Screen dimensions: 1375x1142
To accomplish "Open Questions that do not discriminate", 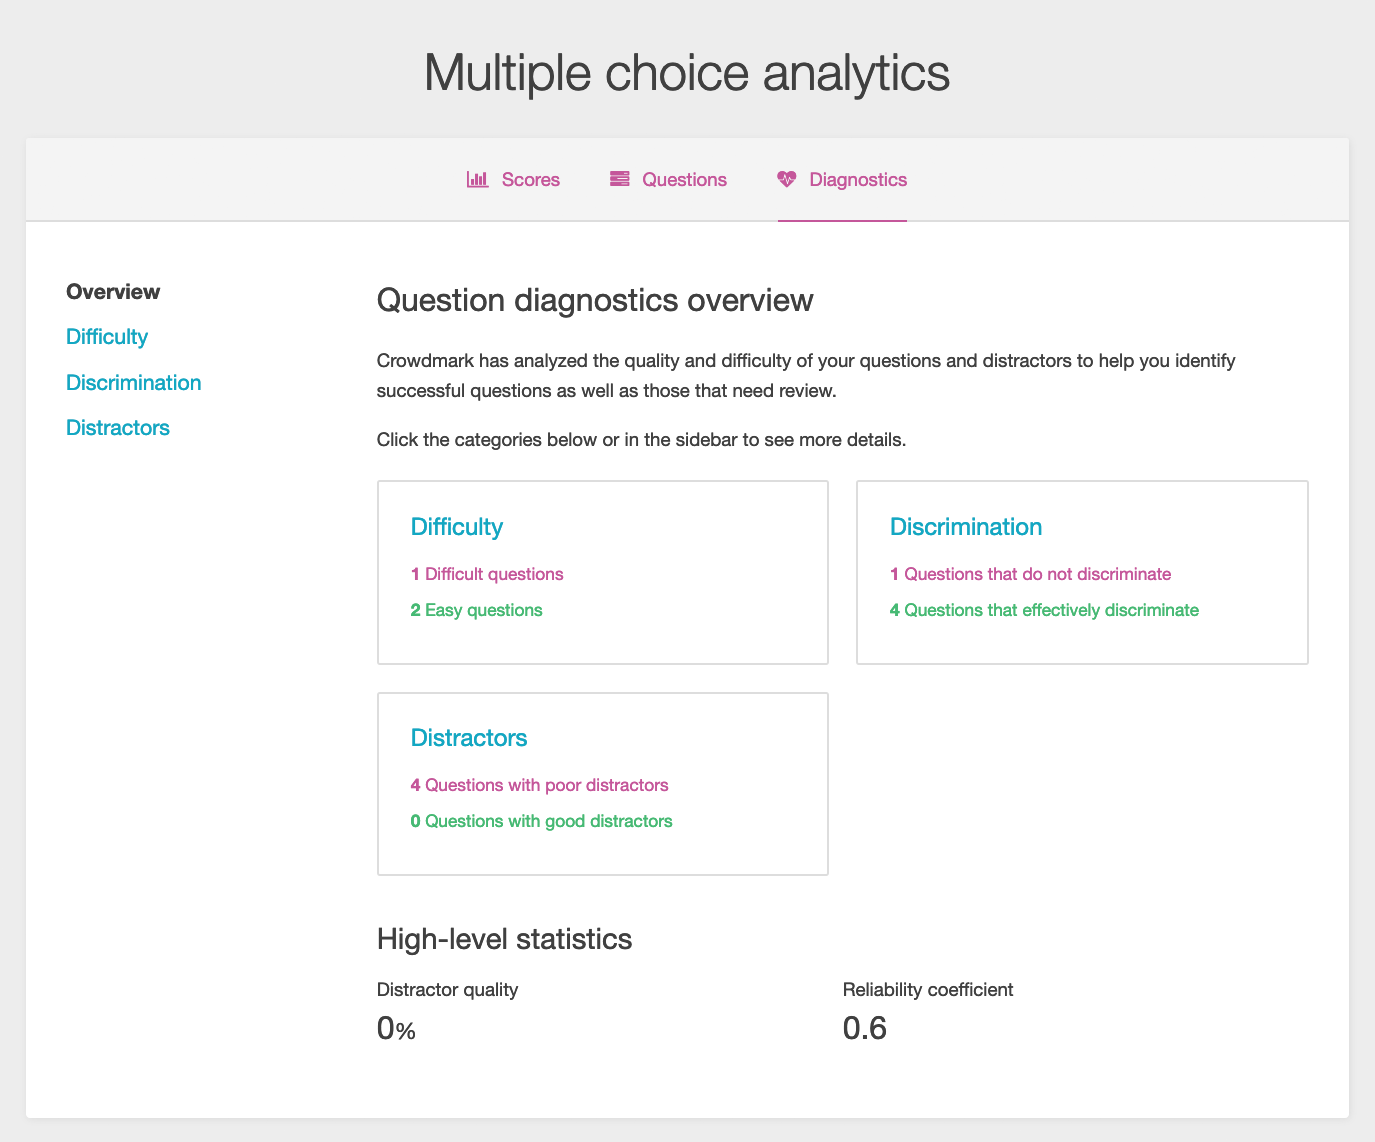I will click(x=1030, y=574).
